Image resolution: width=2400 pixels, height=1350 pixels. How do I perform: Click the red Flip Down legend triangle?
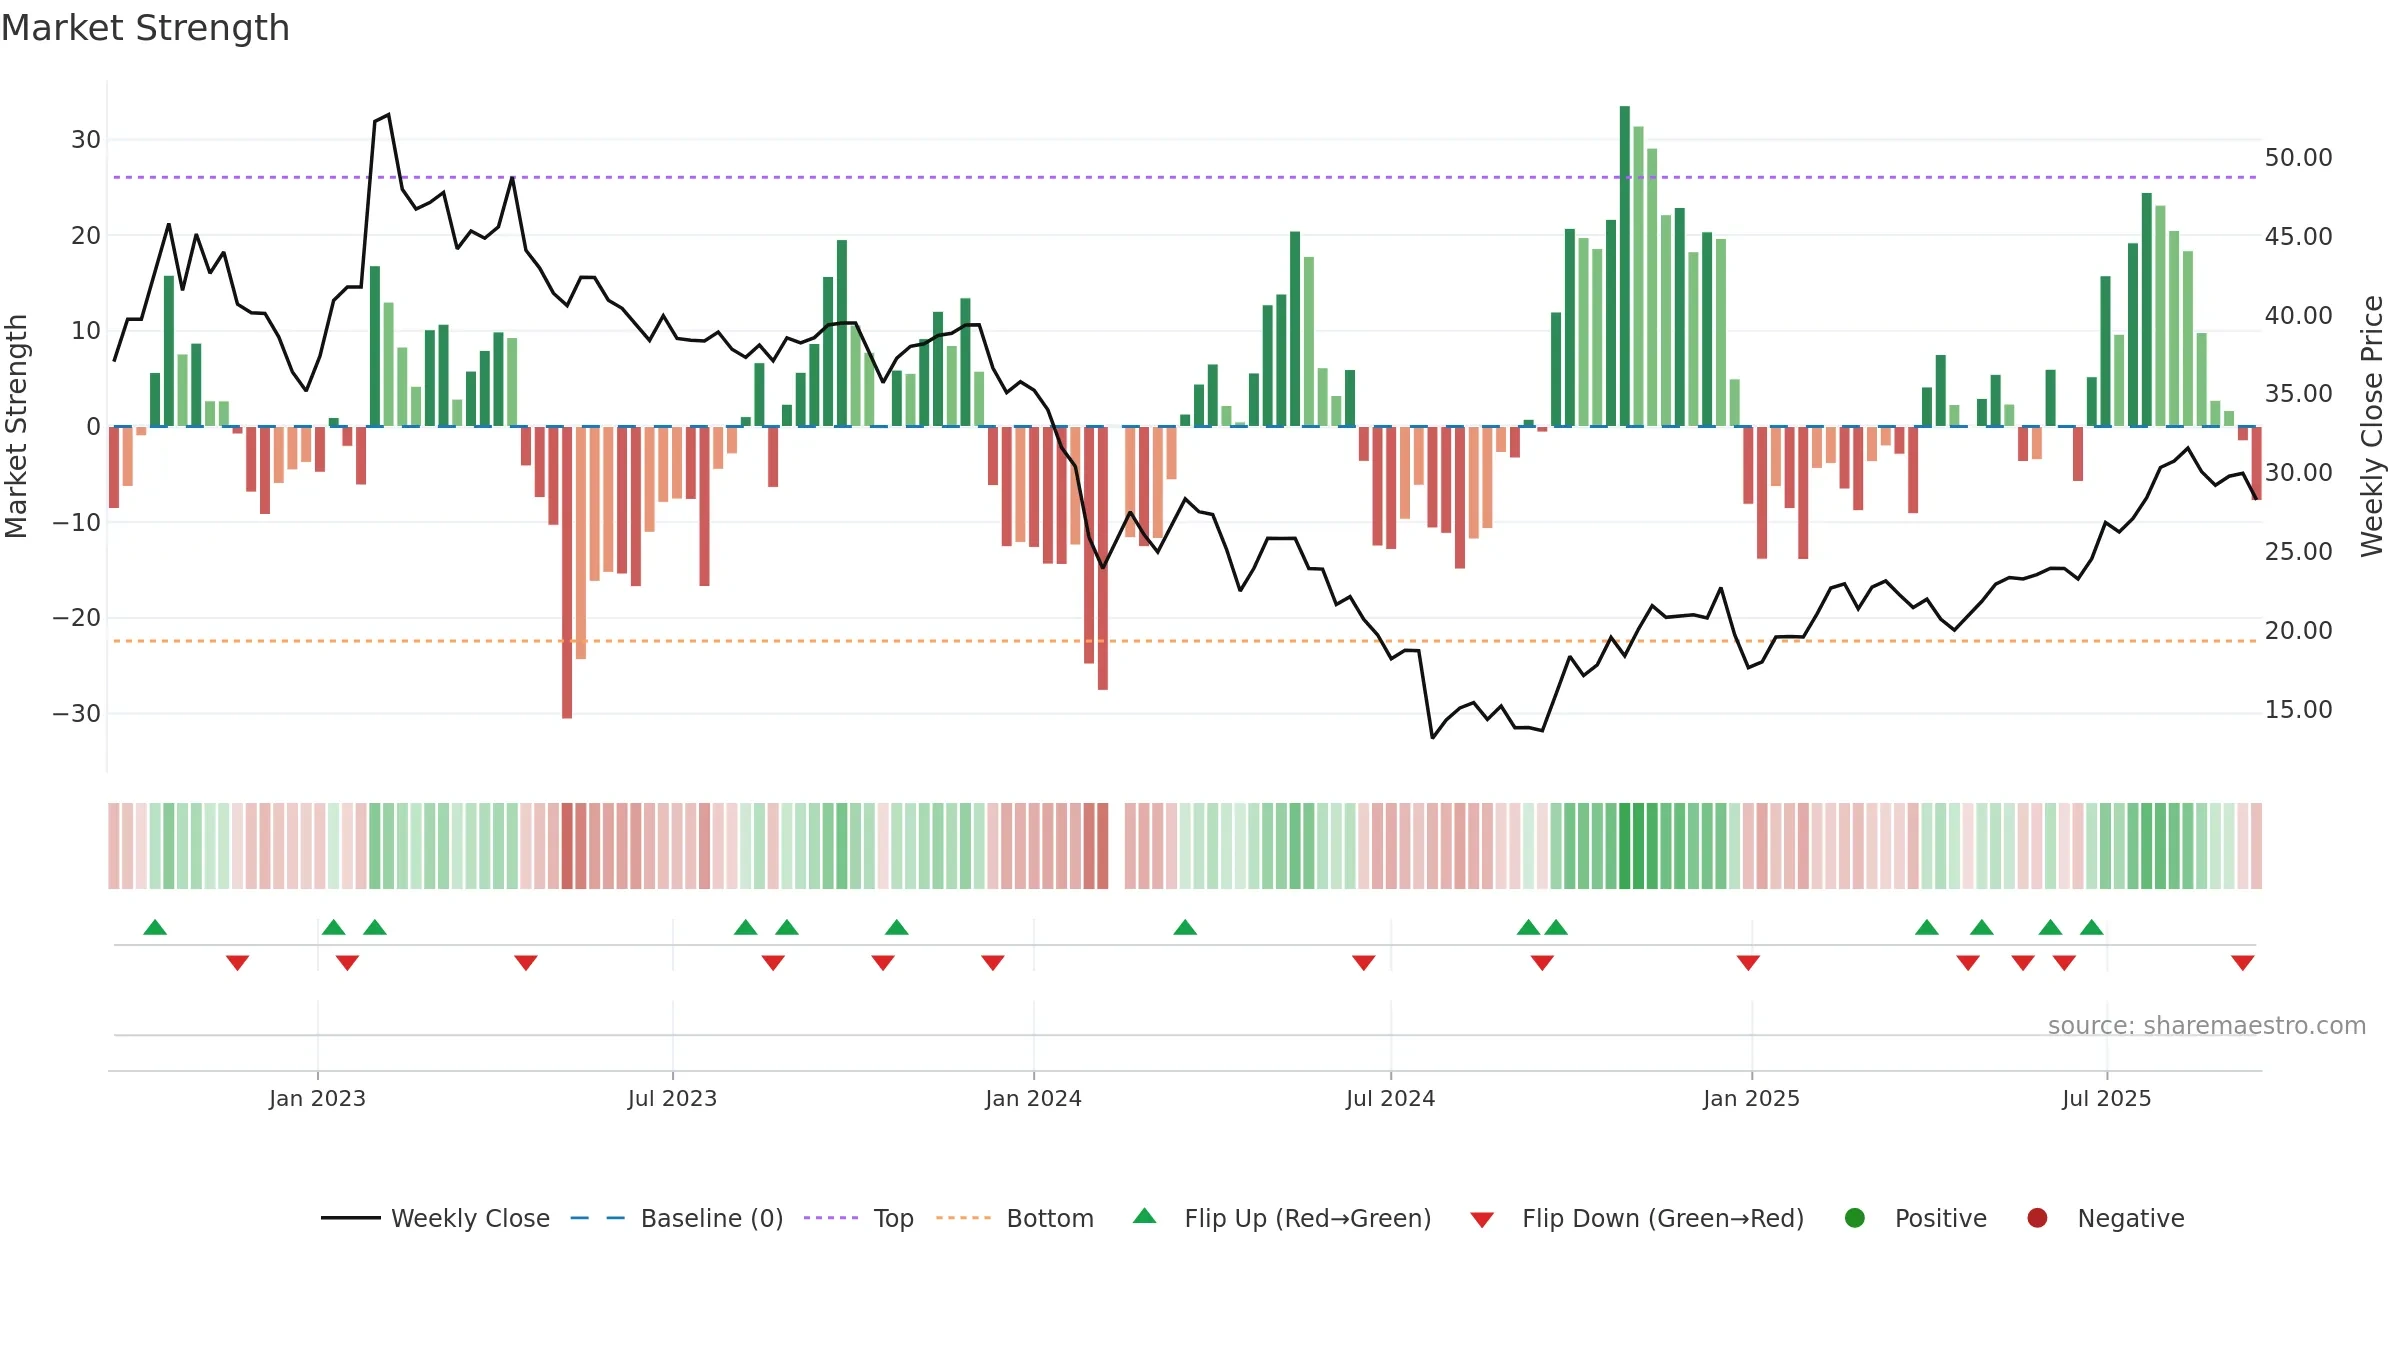(1482, 1220)
